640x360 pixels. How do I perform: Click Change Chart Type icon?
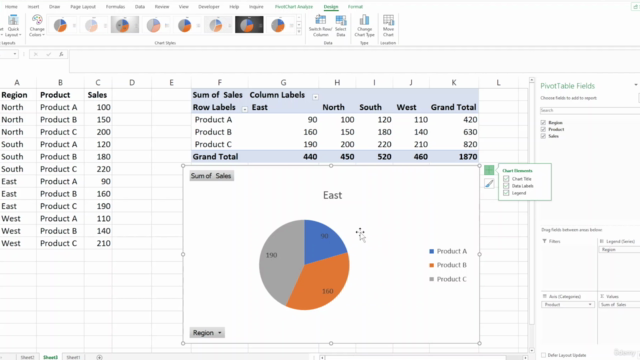[364, 26]
